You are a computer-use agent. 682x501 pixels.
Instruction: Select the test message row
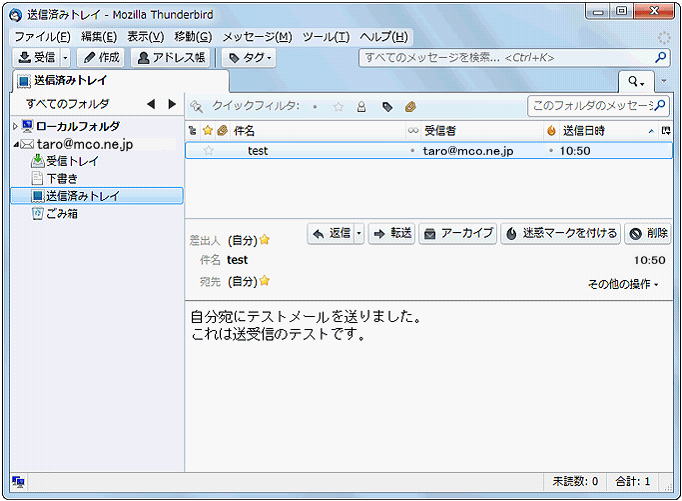pyautogui.click(x=429, y=151)
